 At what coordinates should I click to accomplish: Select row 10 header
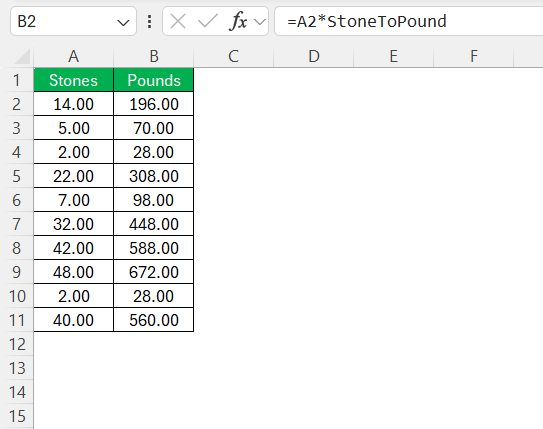[17, 296]
